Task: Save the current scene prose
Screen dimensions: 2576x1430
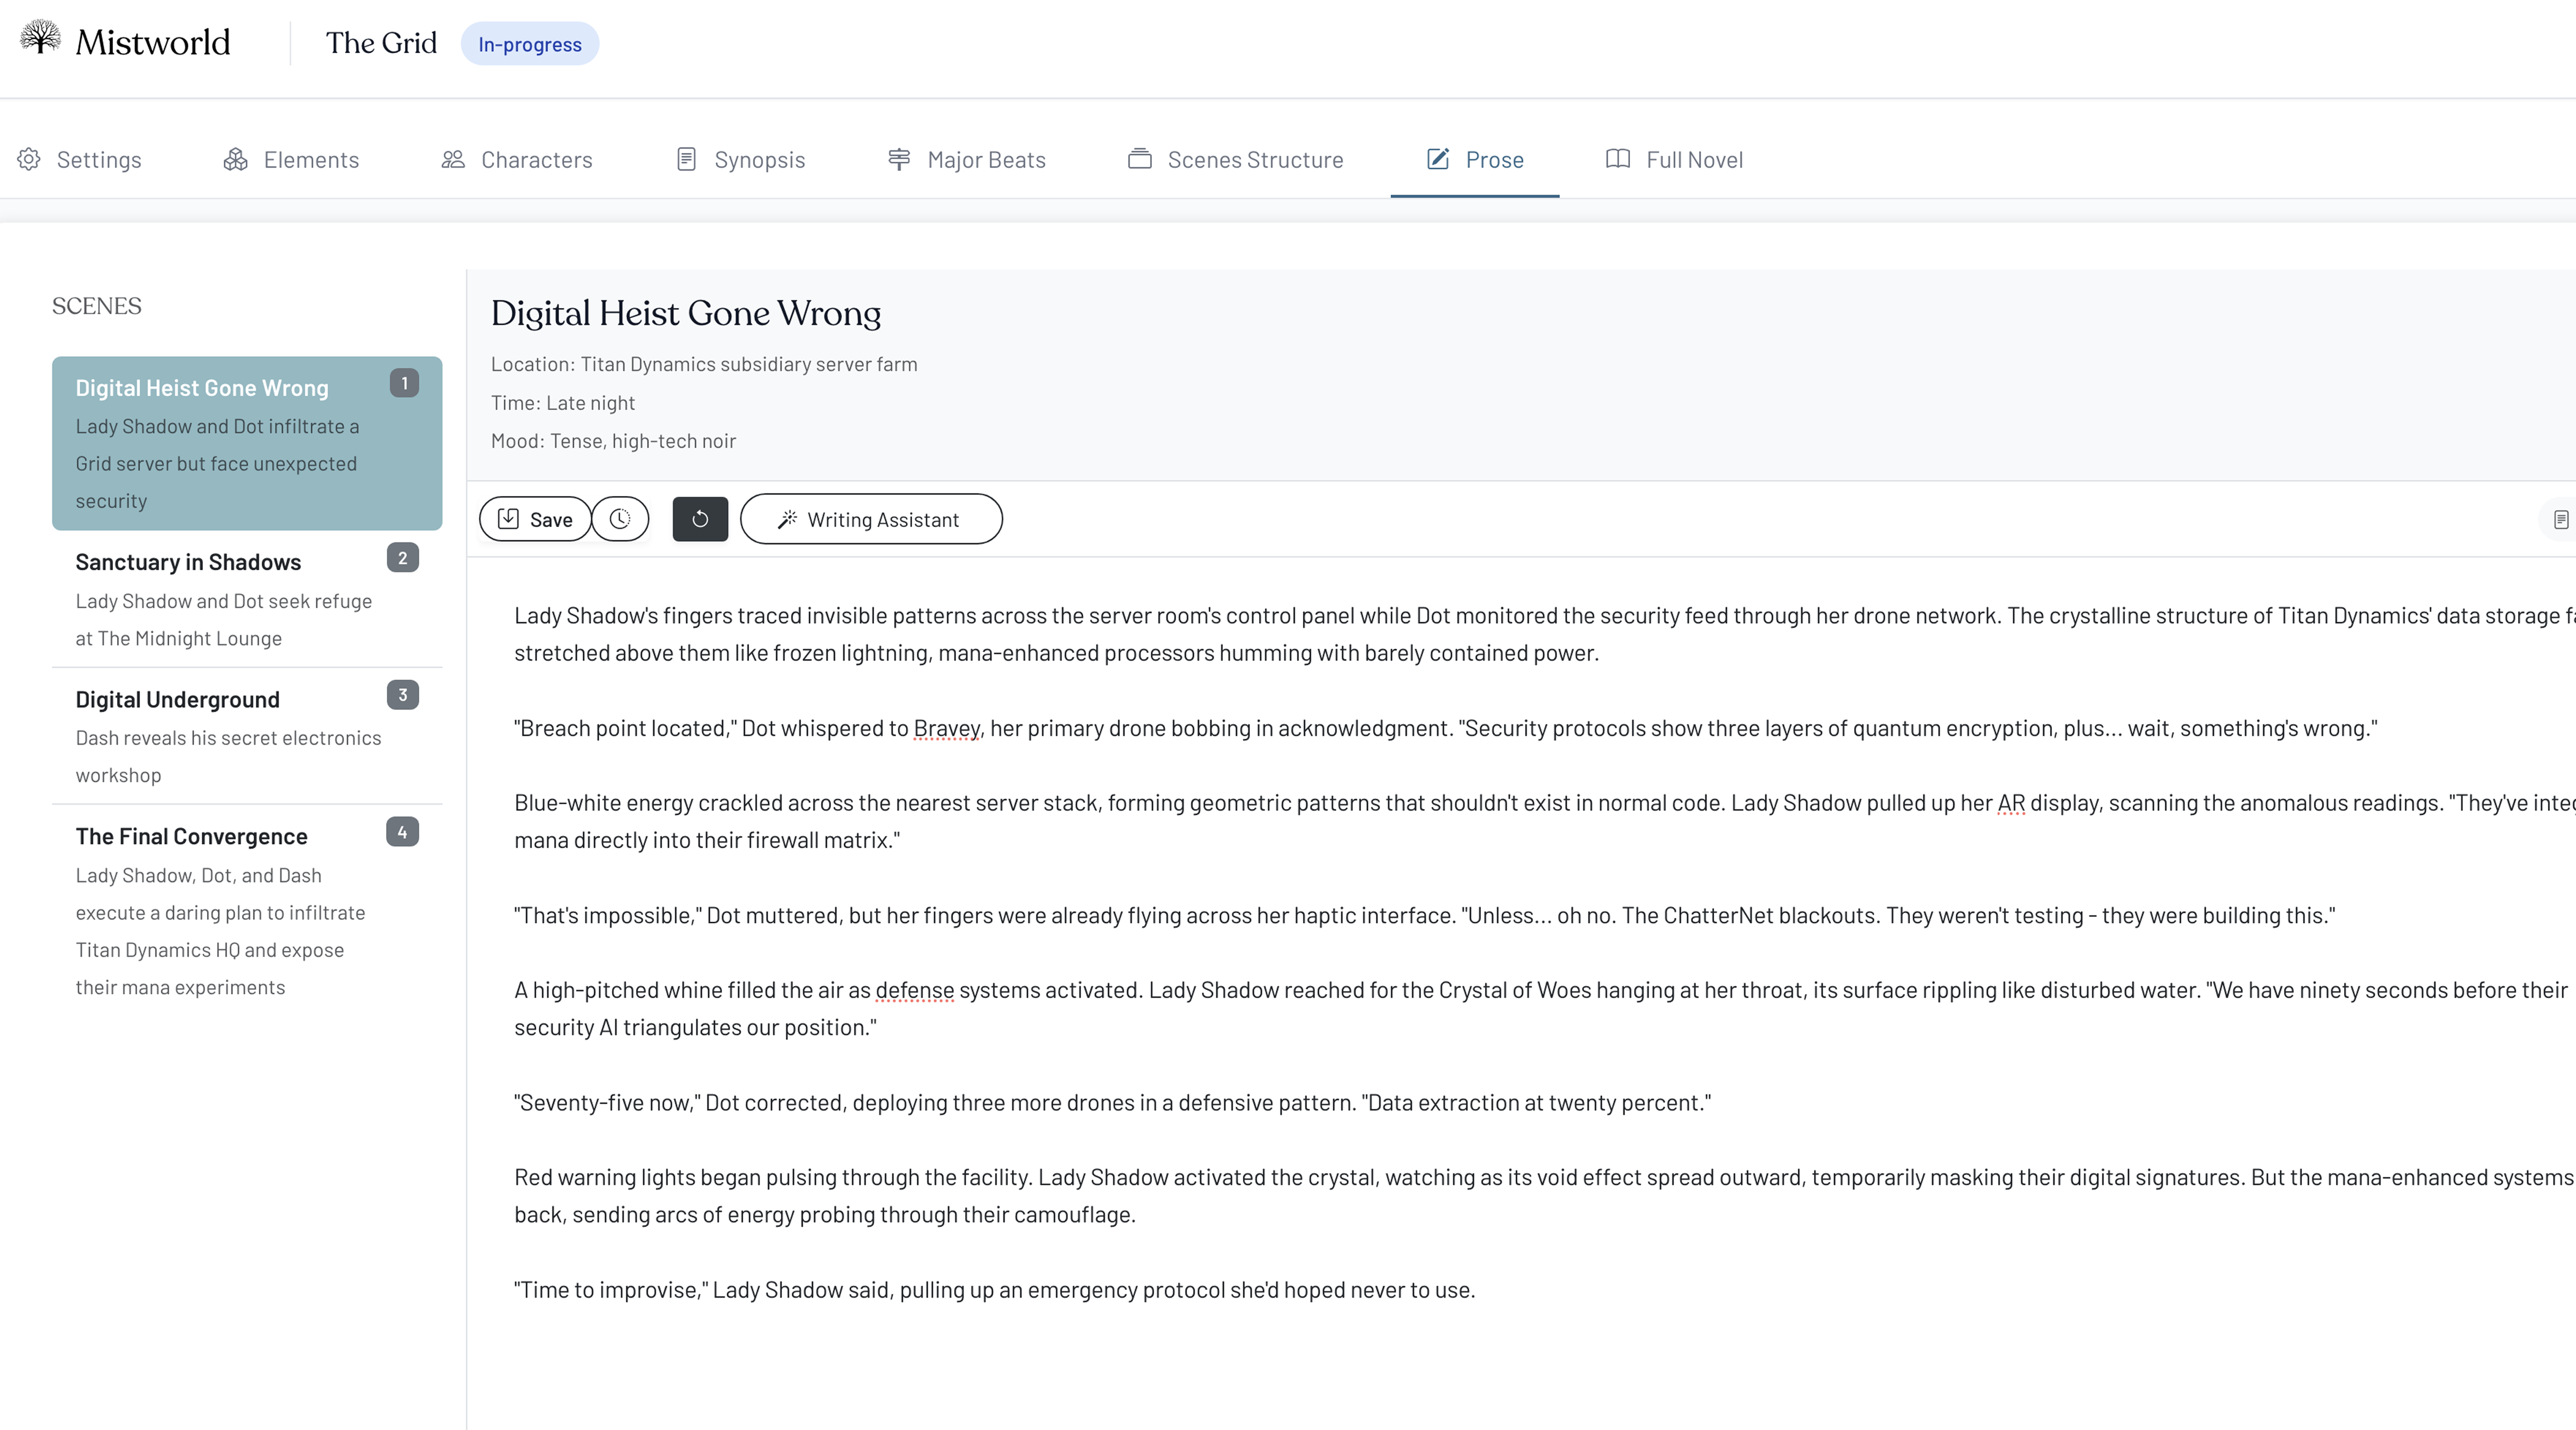Action: (x=535, y=519)
